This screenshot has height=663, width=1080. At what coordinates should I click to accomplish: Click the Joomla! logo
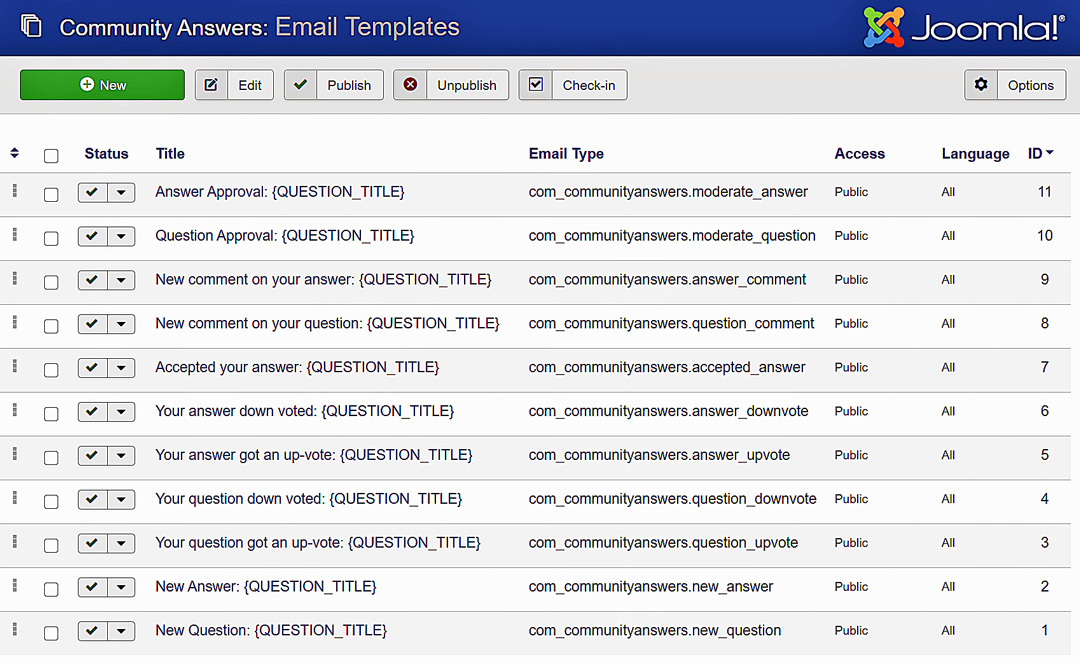point(964,28)
